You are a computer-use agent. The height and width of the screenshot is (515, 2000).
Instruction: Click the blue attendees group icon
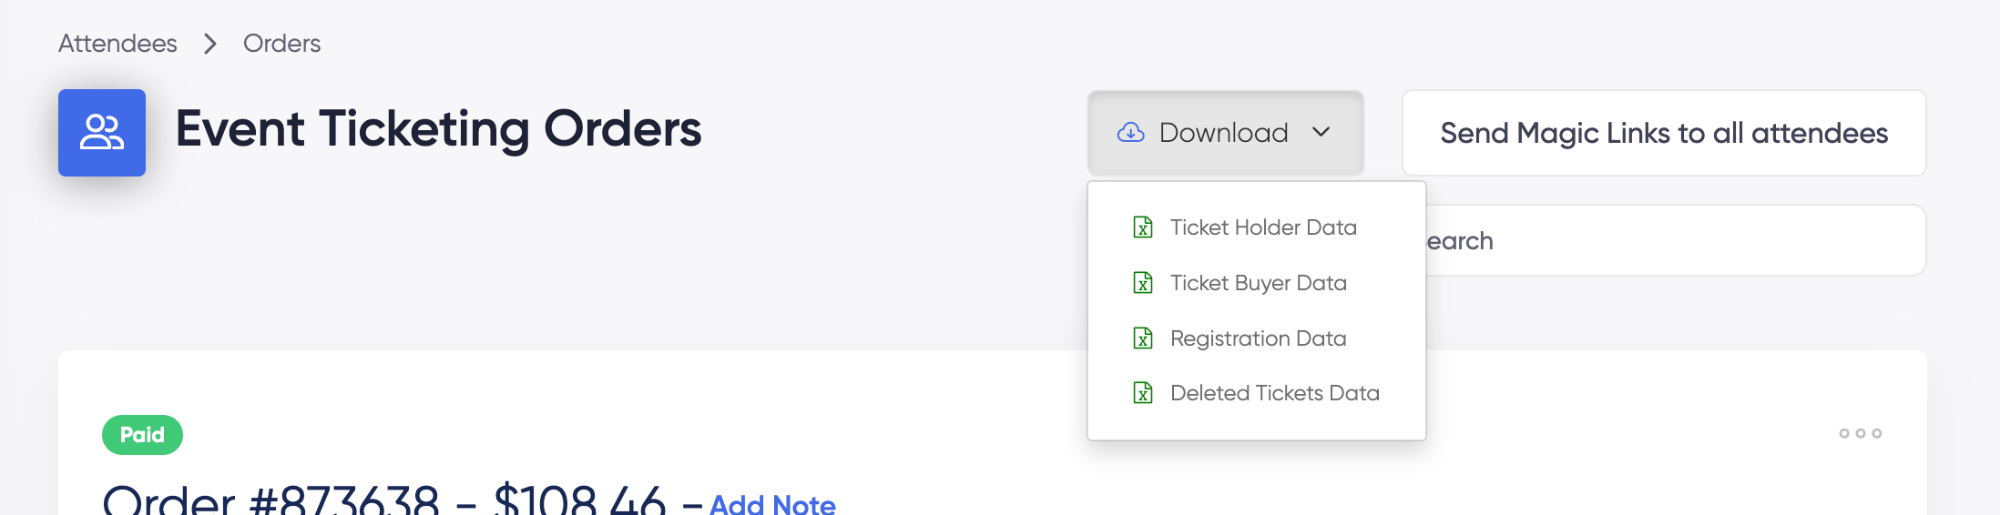click(x=102, y=133)
